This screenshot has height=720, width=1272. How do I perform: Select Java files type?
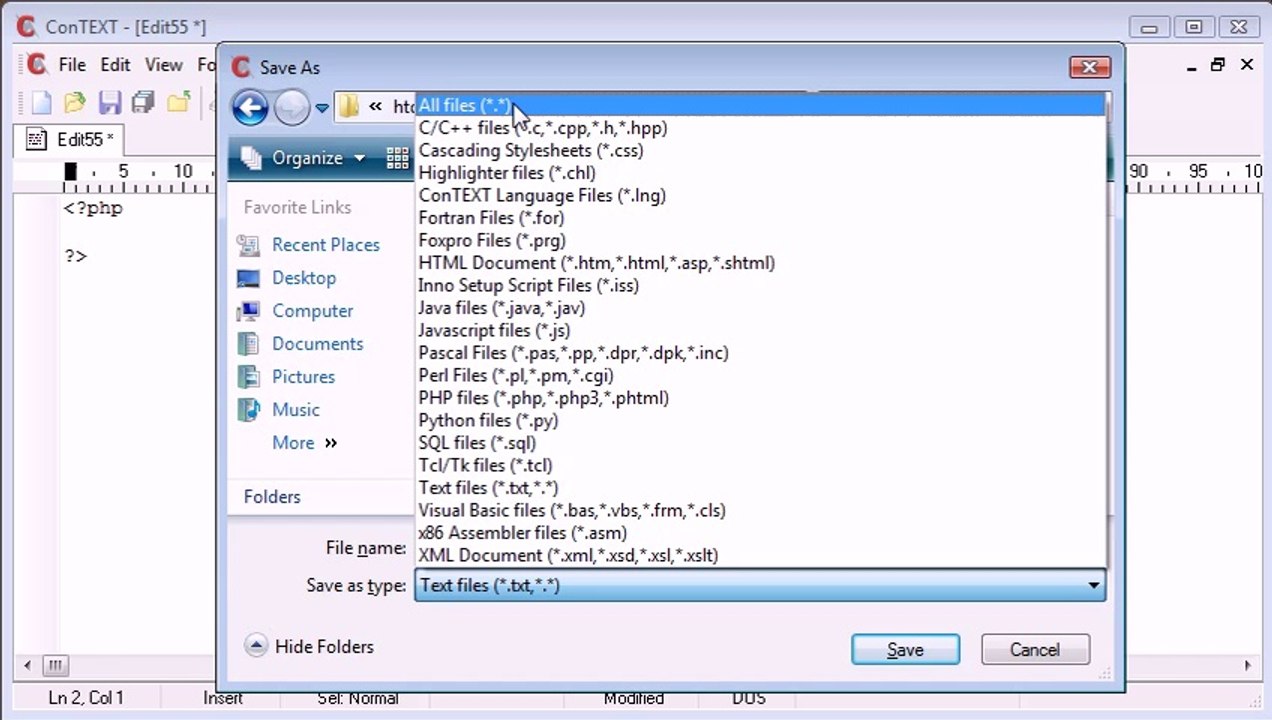point(761,308)
